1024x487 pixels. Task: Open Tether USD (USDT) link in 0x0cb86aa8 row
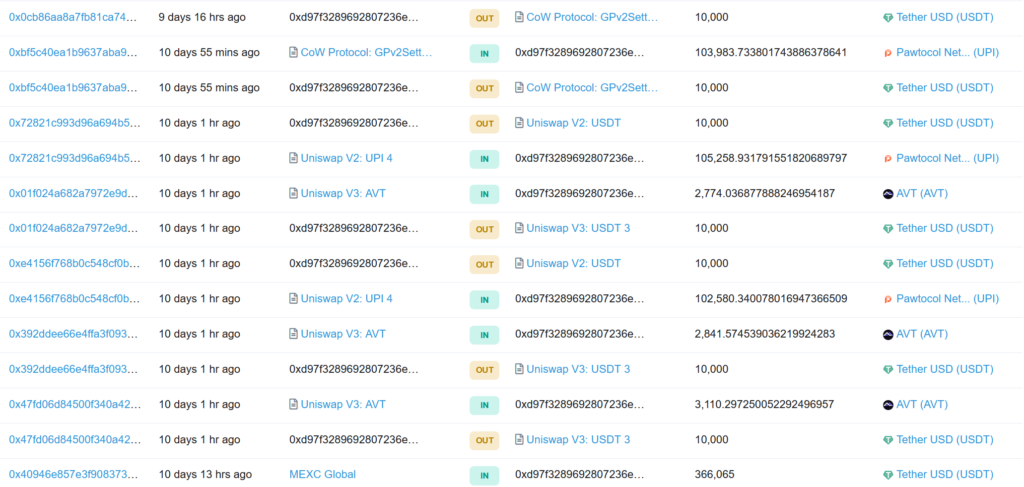[945, 18]
